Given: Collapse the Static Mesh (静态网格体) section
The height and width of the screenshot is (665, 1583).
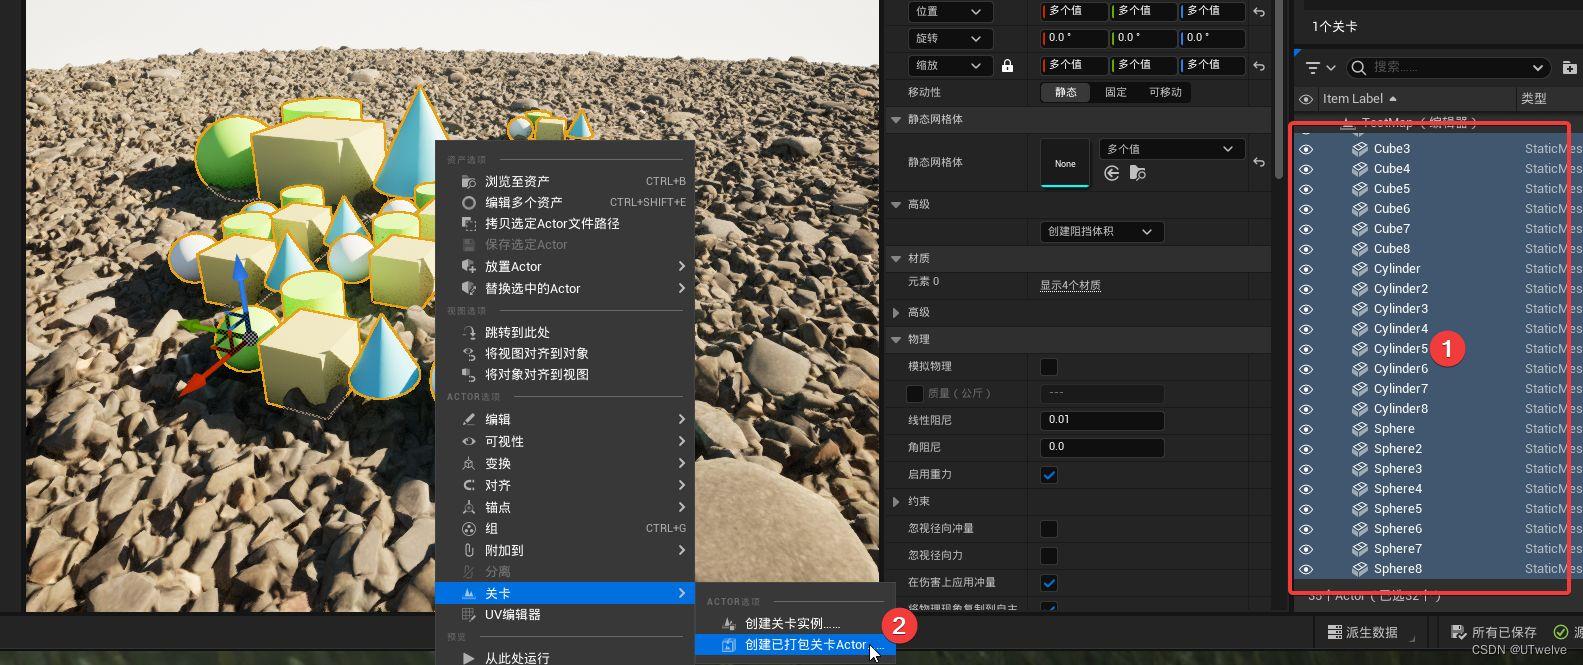Looking at the screenshot, I should (896, 119).
